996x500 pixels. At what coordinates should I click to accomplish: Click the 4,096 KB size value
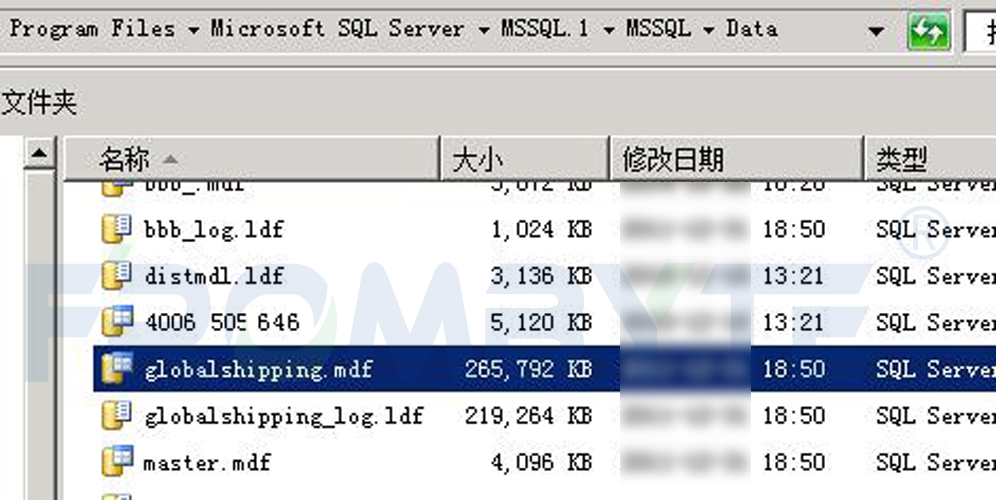coord(541,462)
